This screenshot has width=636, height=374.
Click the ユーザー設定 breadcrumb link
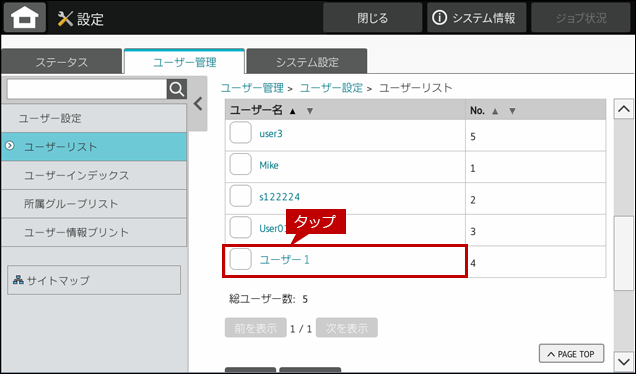[331, 88]
